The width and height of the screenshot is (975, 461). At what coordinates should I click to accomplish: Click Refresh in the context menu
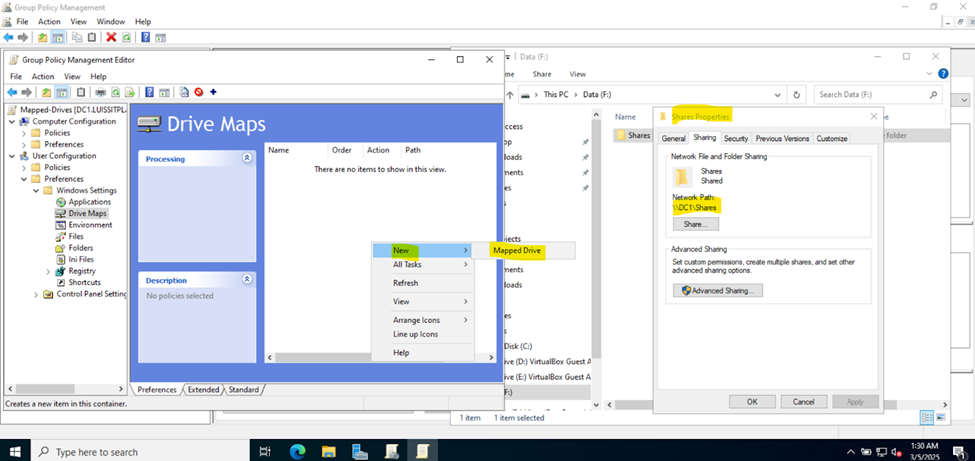coord(423,283)
